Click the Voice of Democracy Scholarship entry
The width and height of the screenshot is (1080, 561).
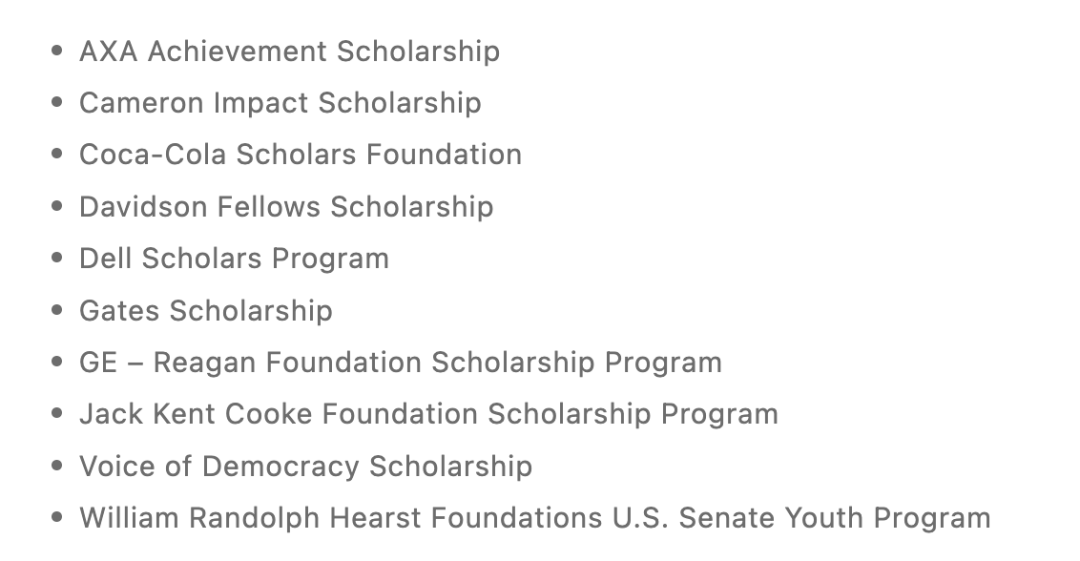pos(306,466)
